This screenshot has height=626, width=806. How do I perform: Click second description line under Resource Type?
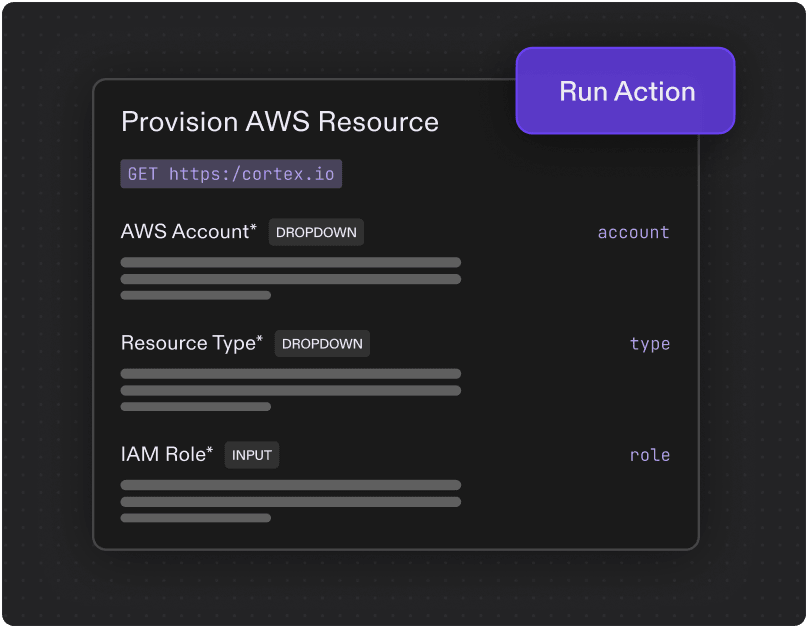point(291,391)
